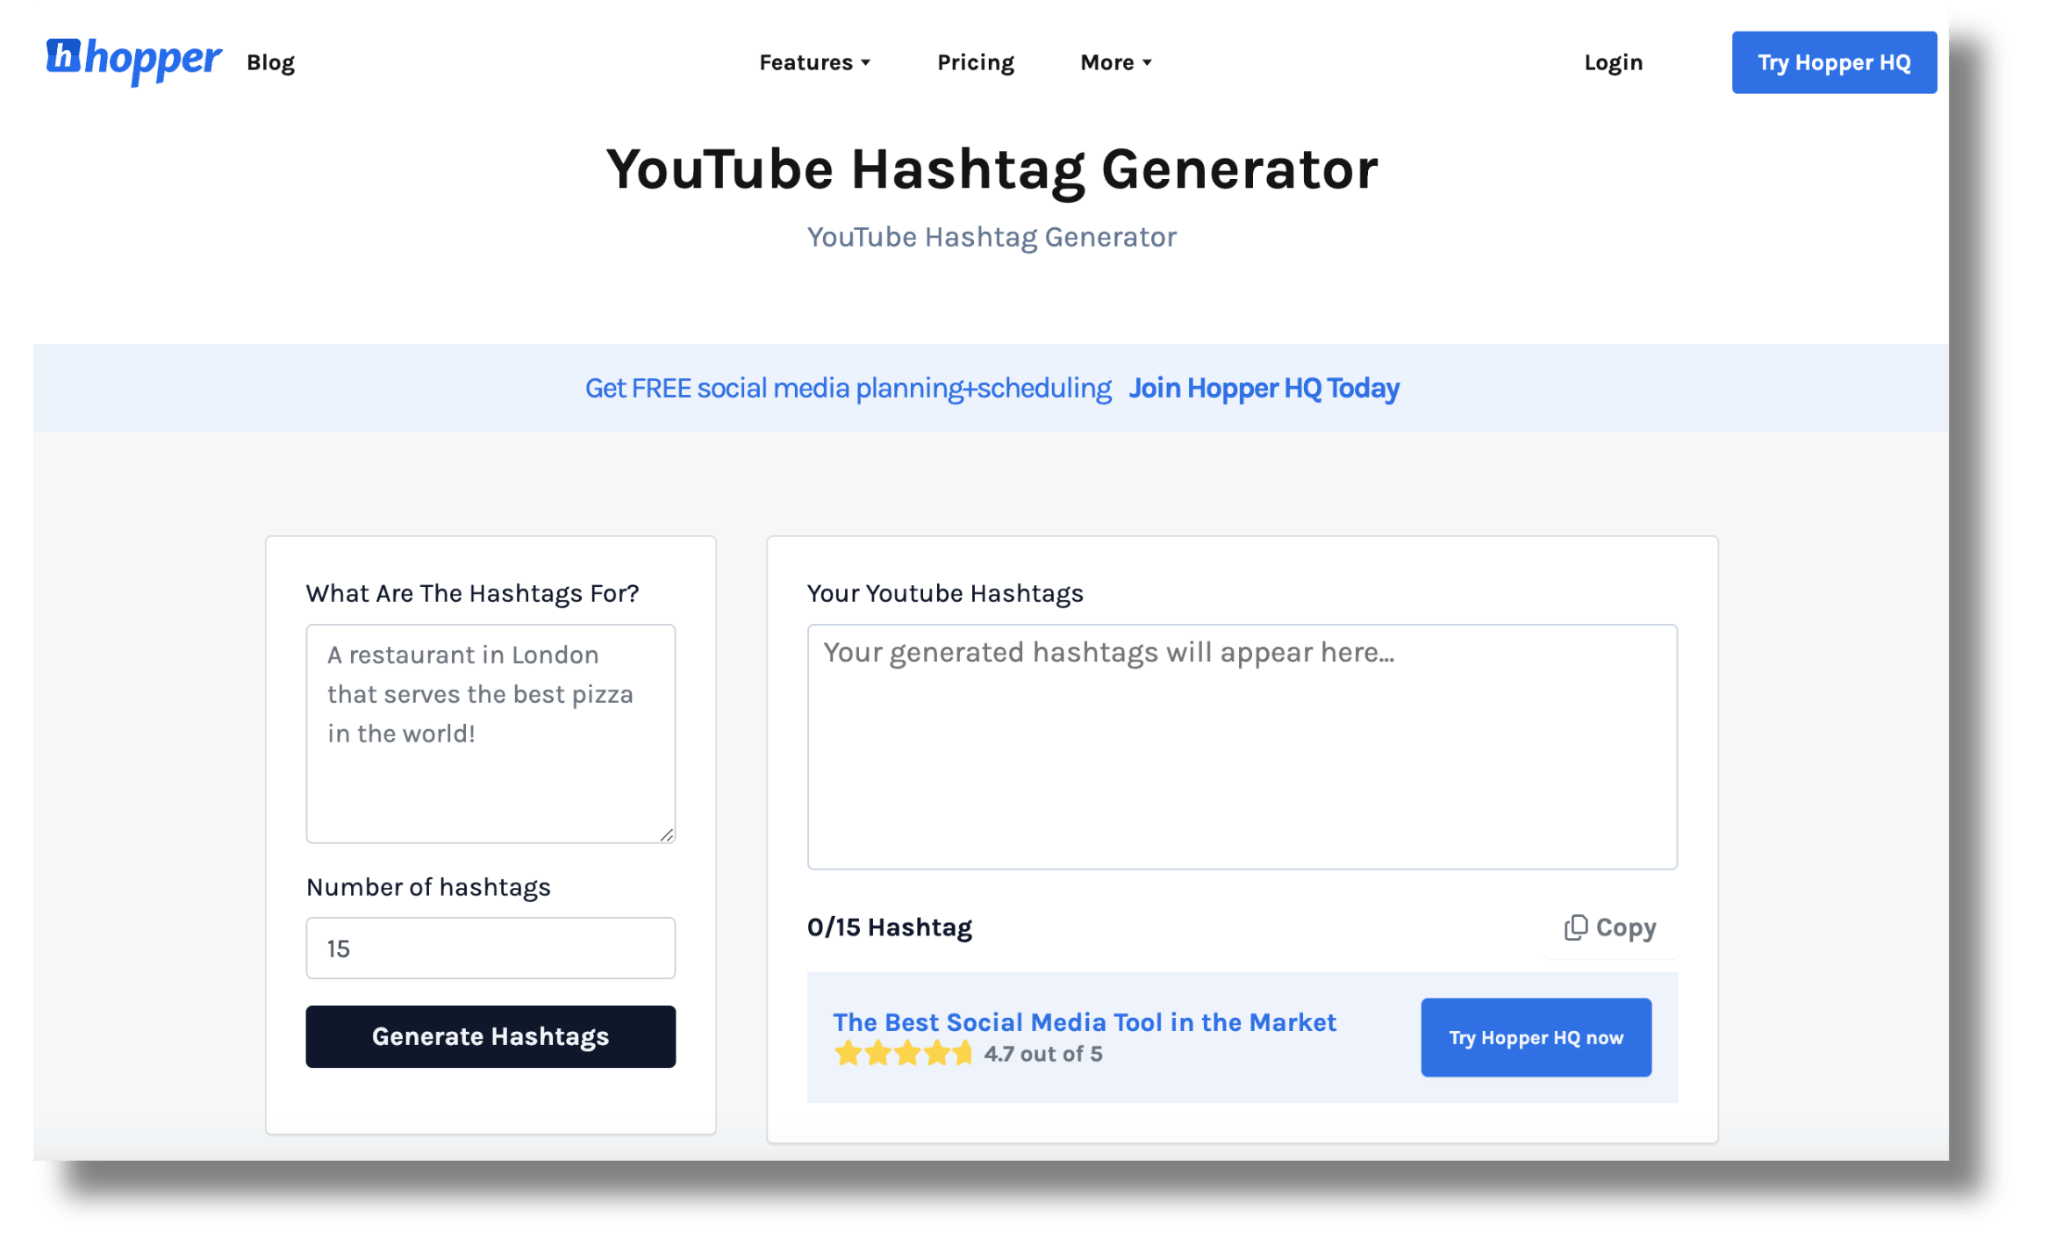Click the Number of hashtags field
Image resolution: width=2048 pixels, height=1235 pixels.
point(490,948)
